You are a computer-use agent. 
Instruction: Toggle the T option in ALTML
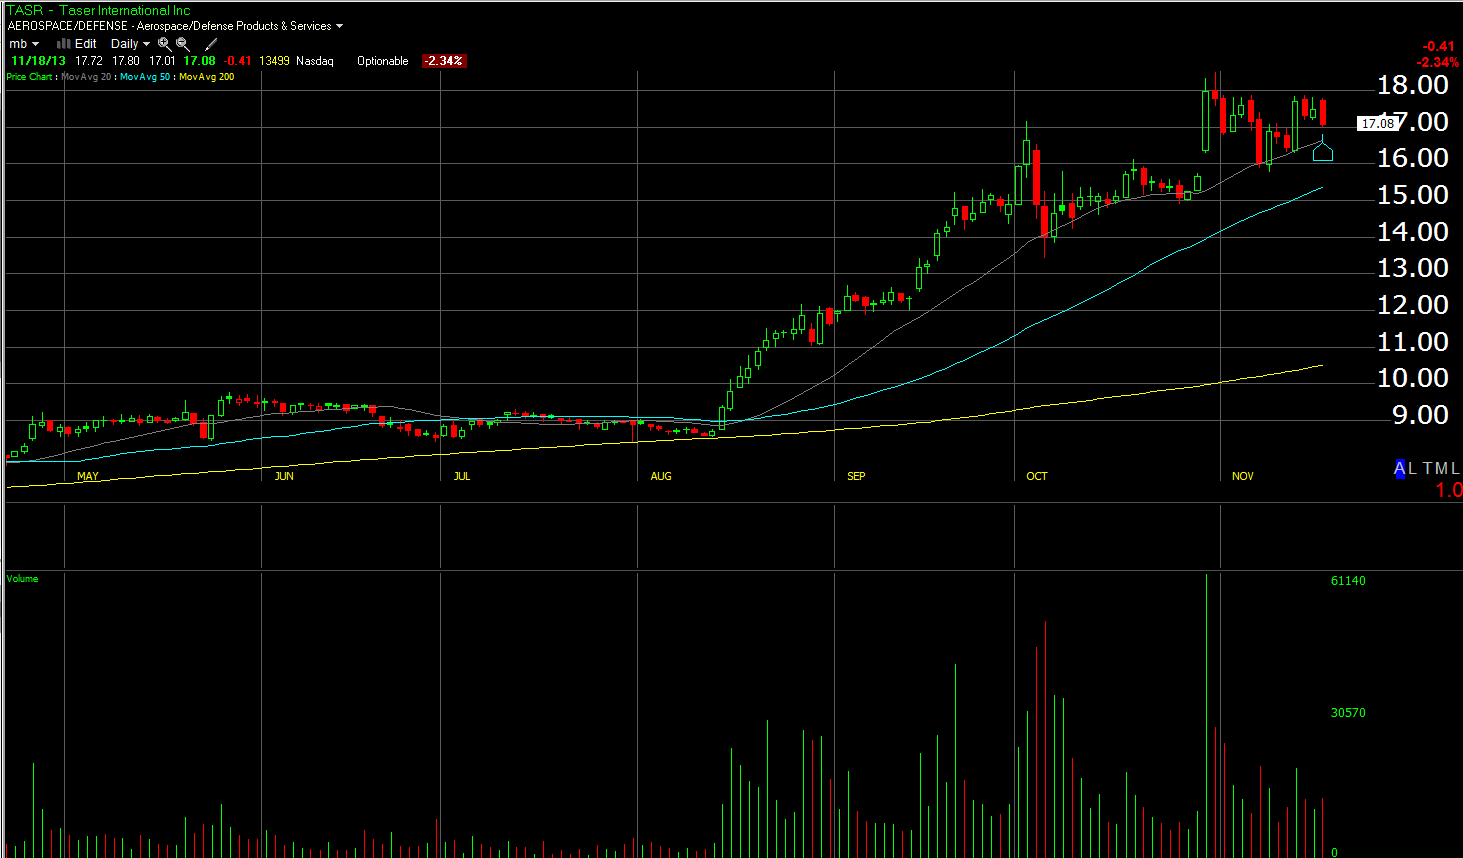[1428, 469]
